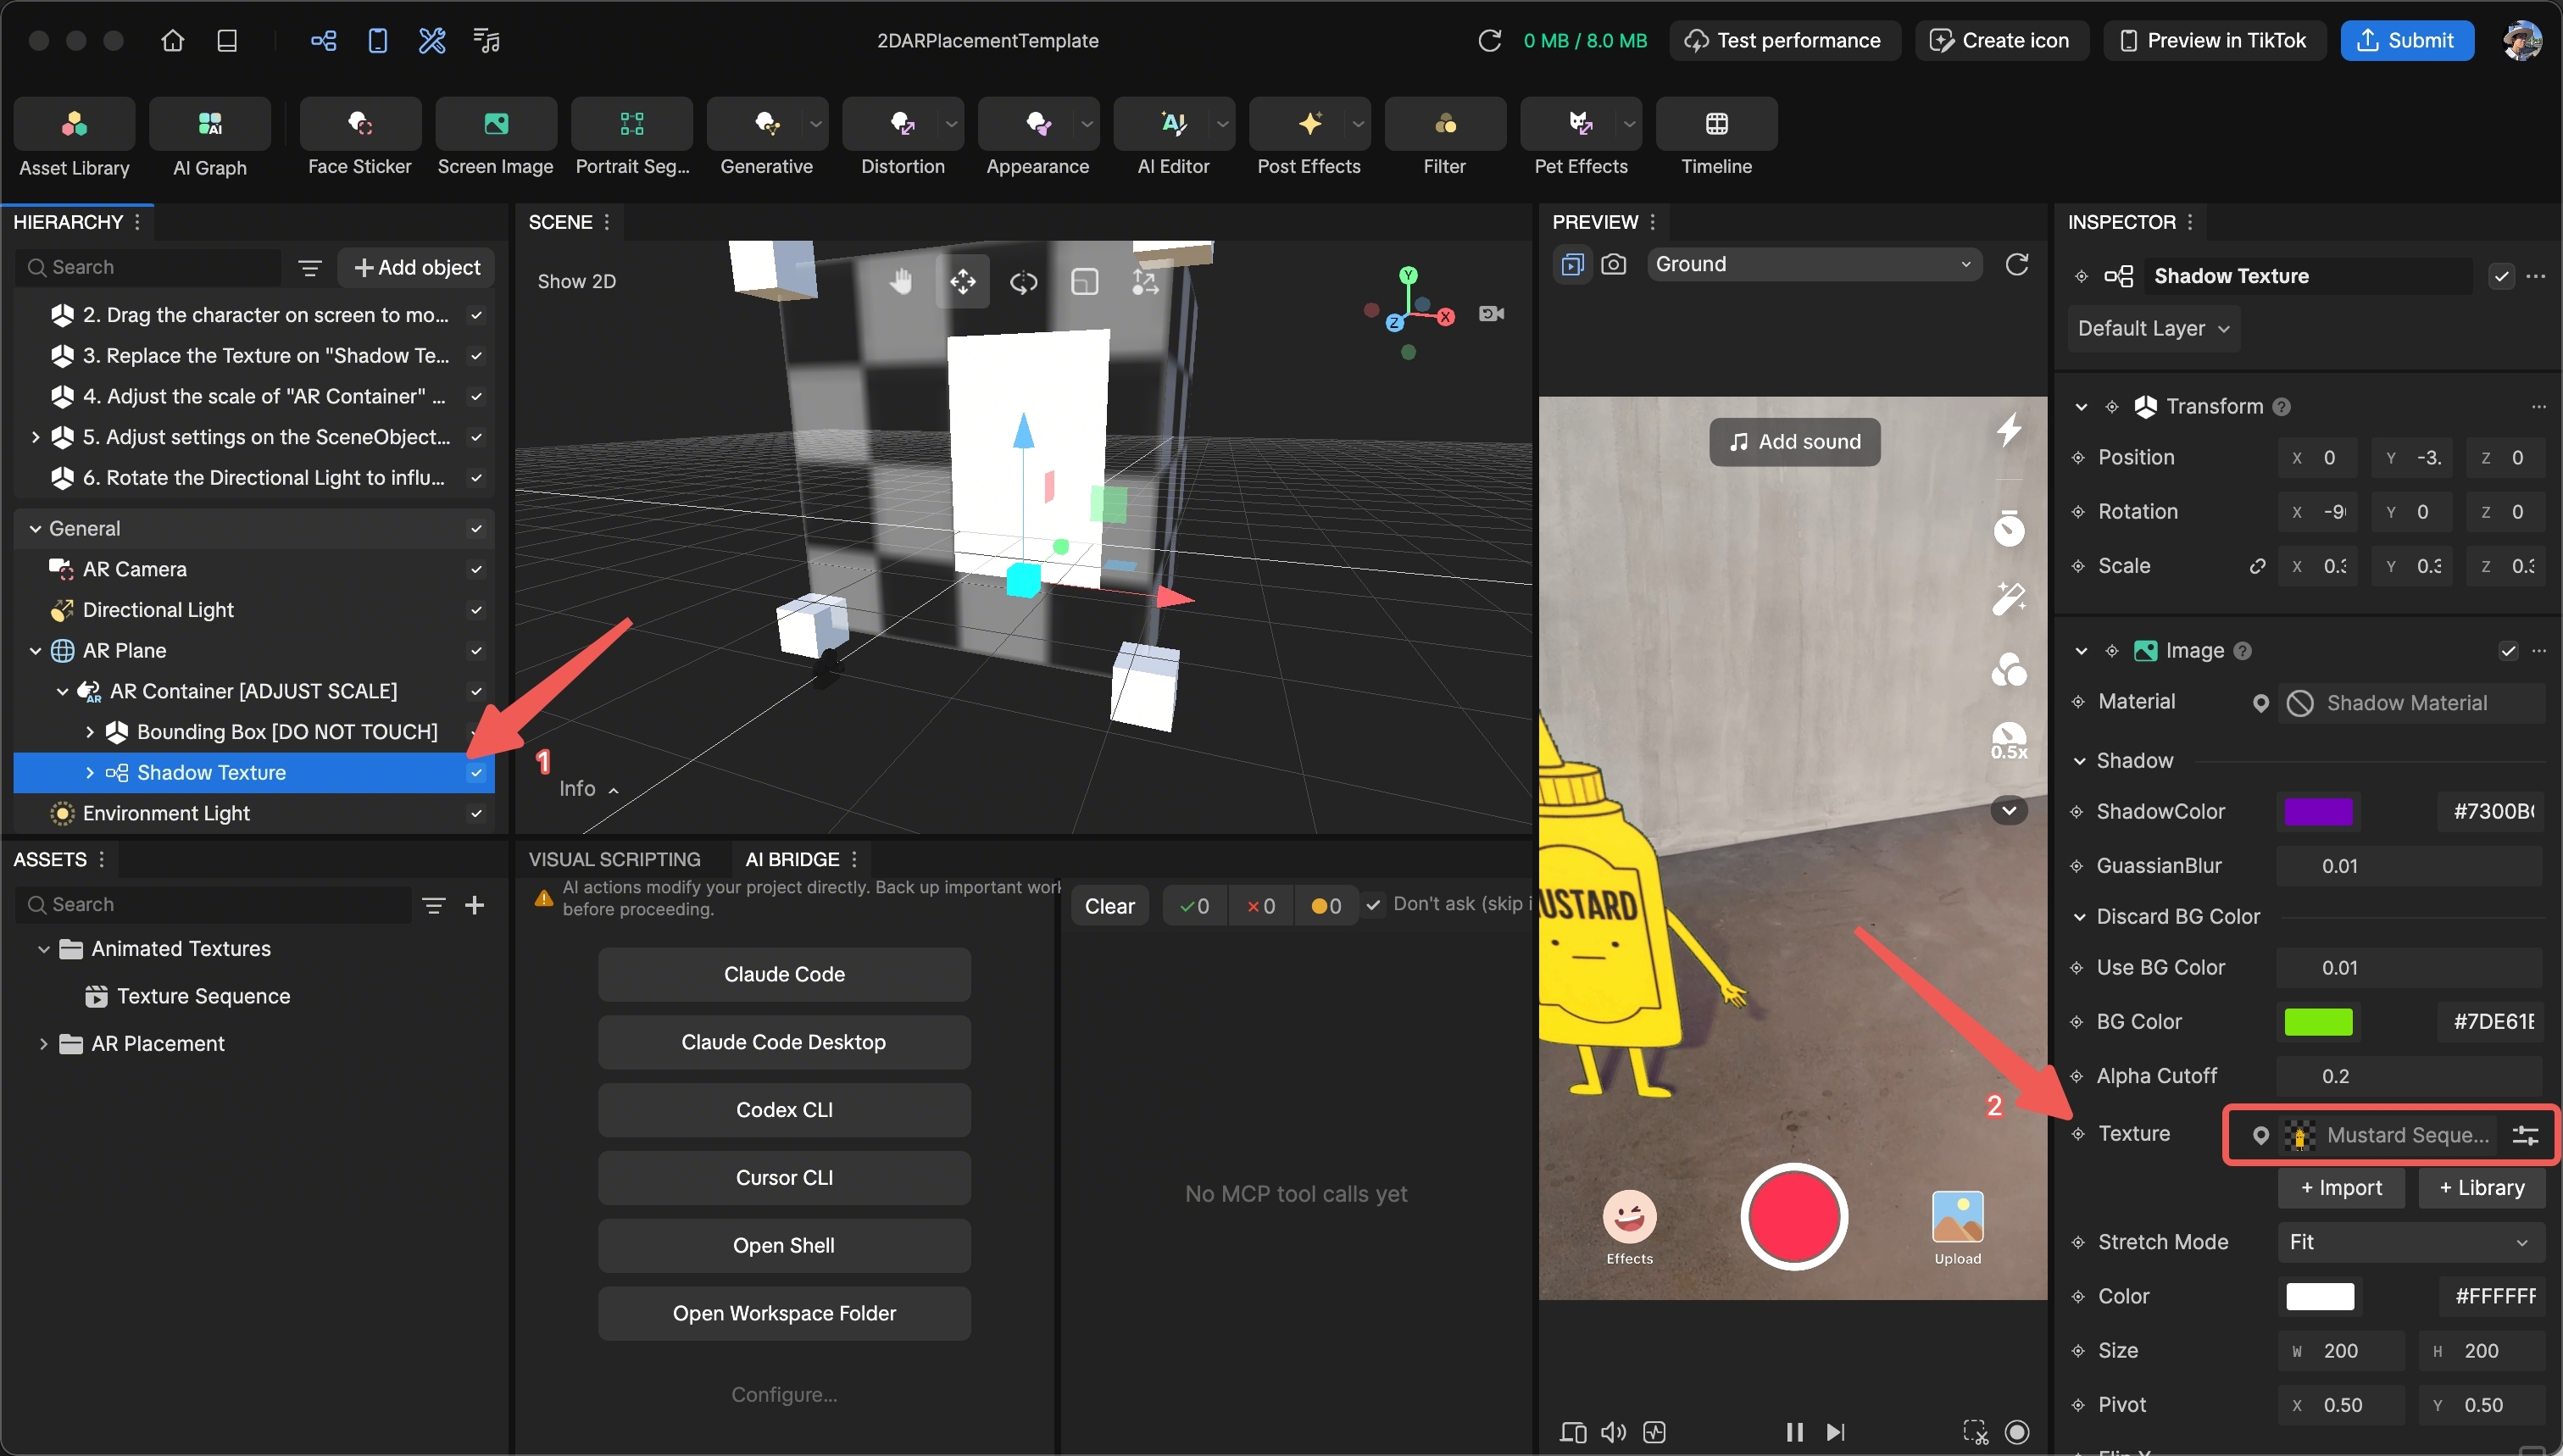Click the Add object button
This screenshot has height=1456, width=2563.
[x=416, y=267]
